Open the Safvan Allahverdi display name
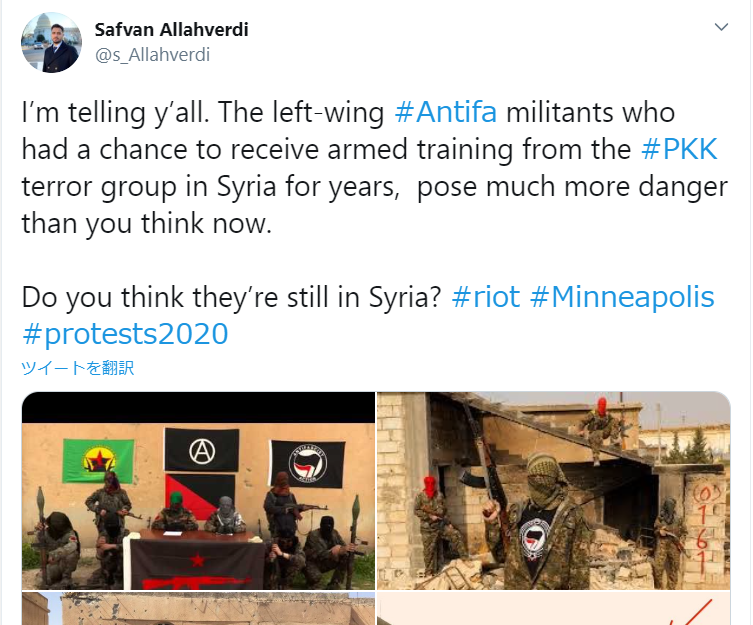Viewport: 753px width, 625px height. (x=171, y=30)
